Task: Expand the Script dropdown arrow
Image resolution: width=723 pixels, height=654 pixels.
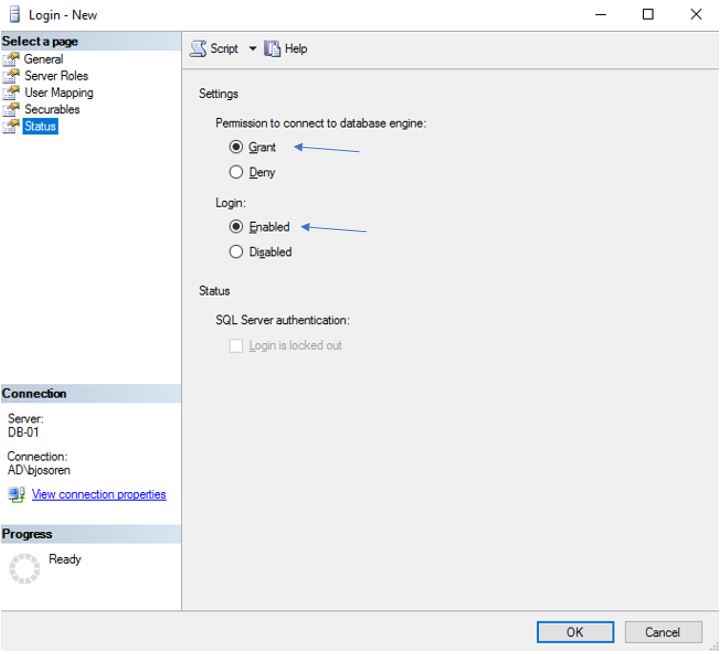Action: [252, 49]
